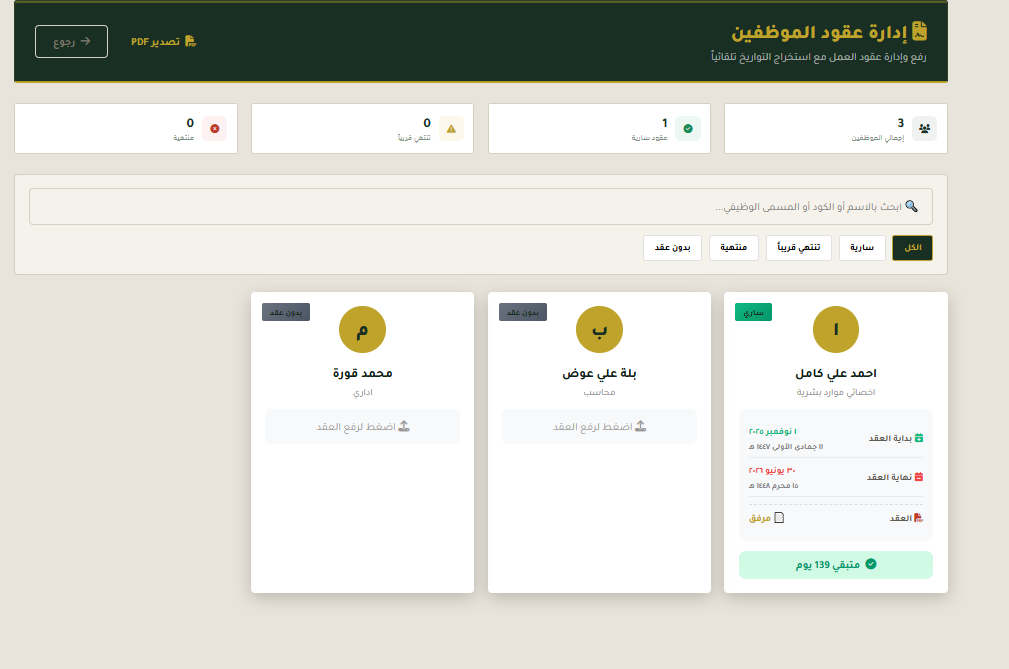Image resolution: width=1009 pixels, height=669 pixels.
Task: Switch to the الكل filter tab
Action: [911, 247]
